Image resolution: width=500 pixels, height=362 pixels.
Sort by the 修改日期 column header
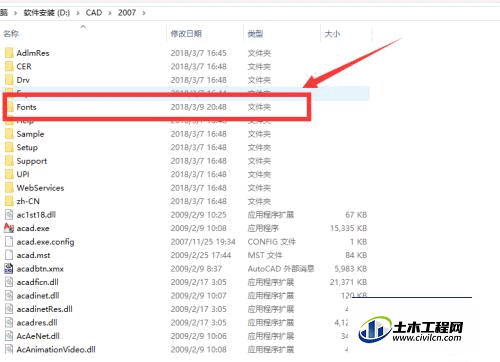(186, 34)
